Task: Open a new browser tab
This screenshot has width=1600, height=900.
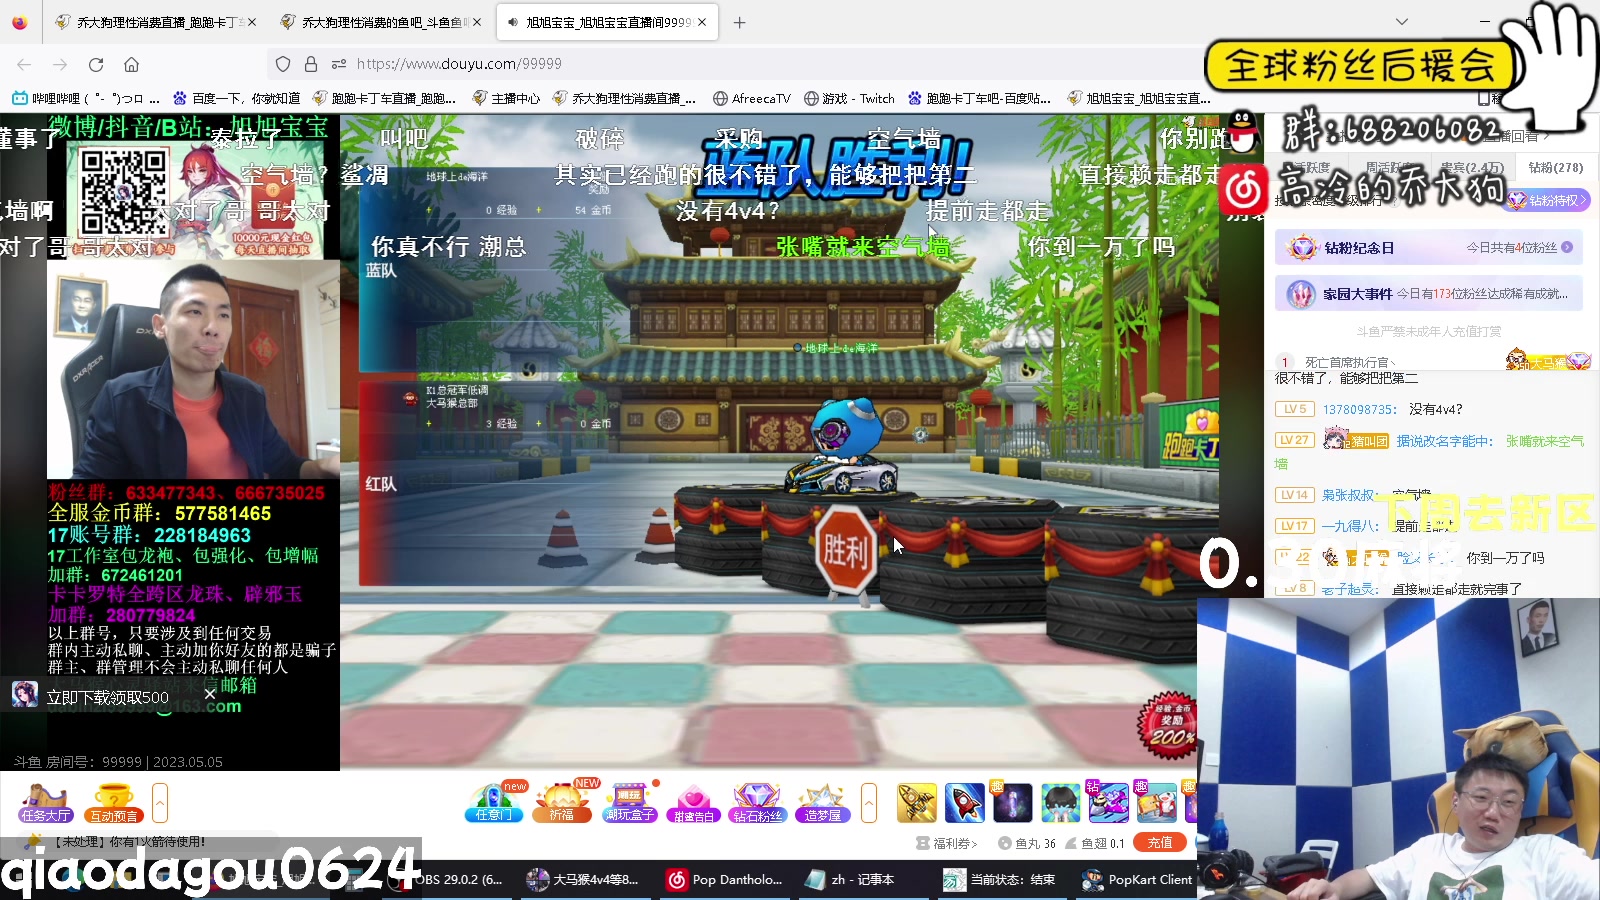Action: point(739,22)
